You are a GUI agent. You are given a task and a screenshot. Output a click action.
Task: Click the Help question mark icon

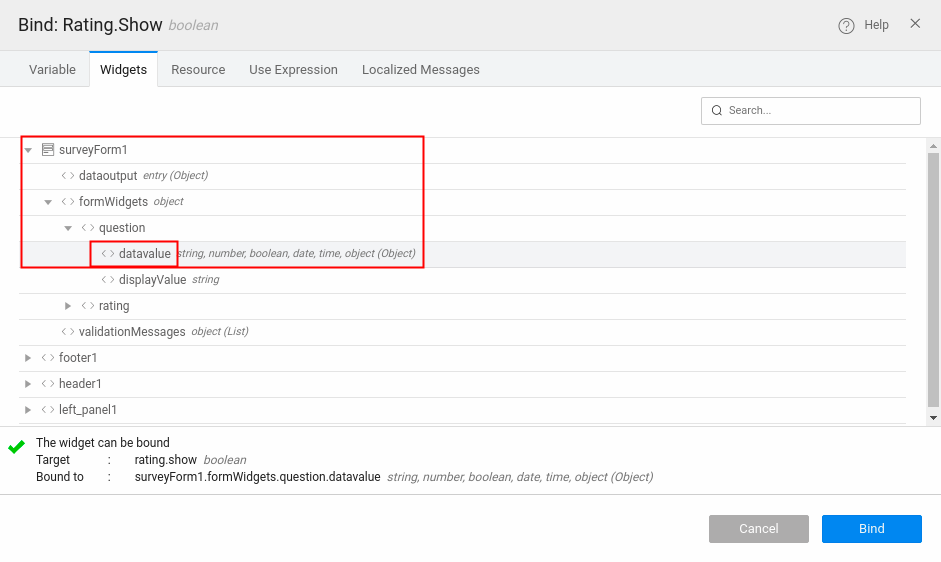(x=846, y=25)
